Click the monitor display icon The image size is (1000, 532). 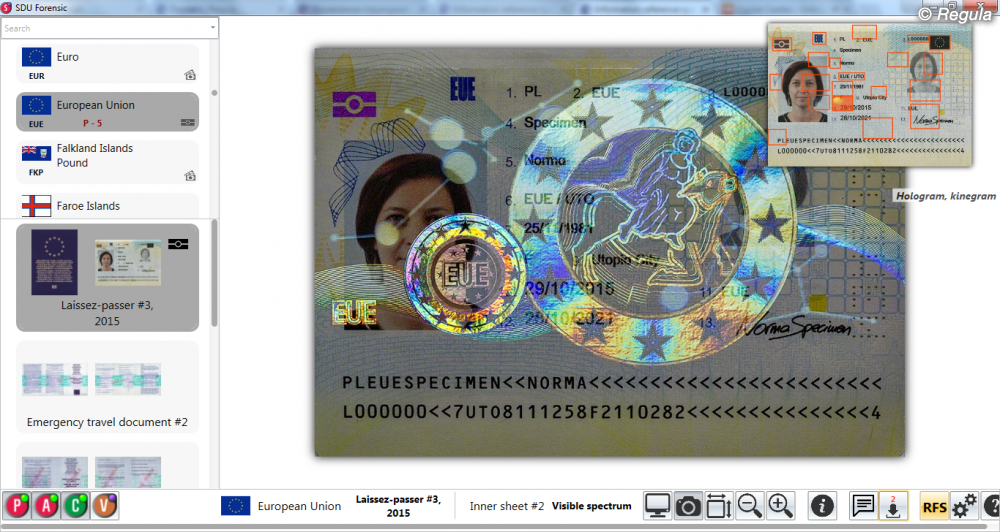[657, 506]
